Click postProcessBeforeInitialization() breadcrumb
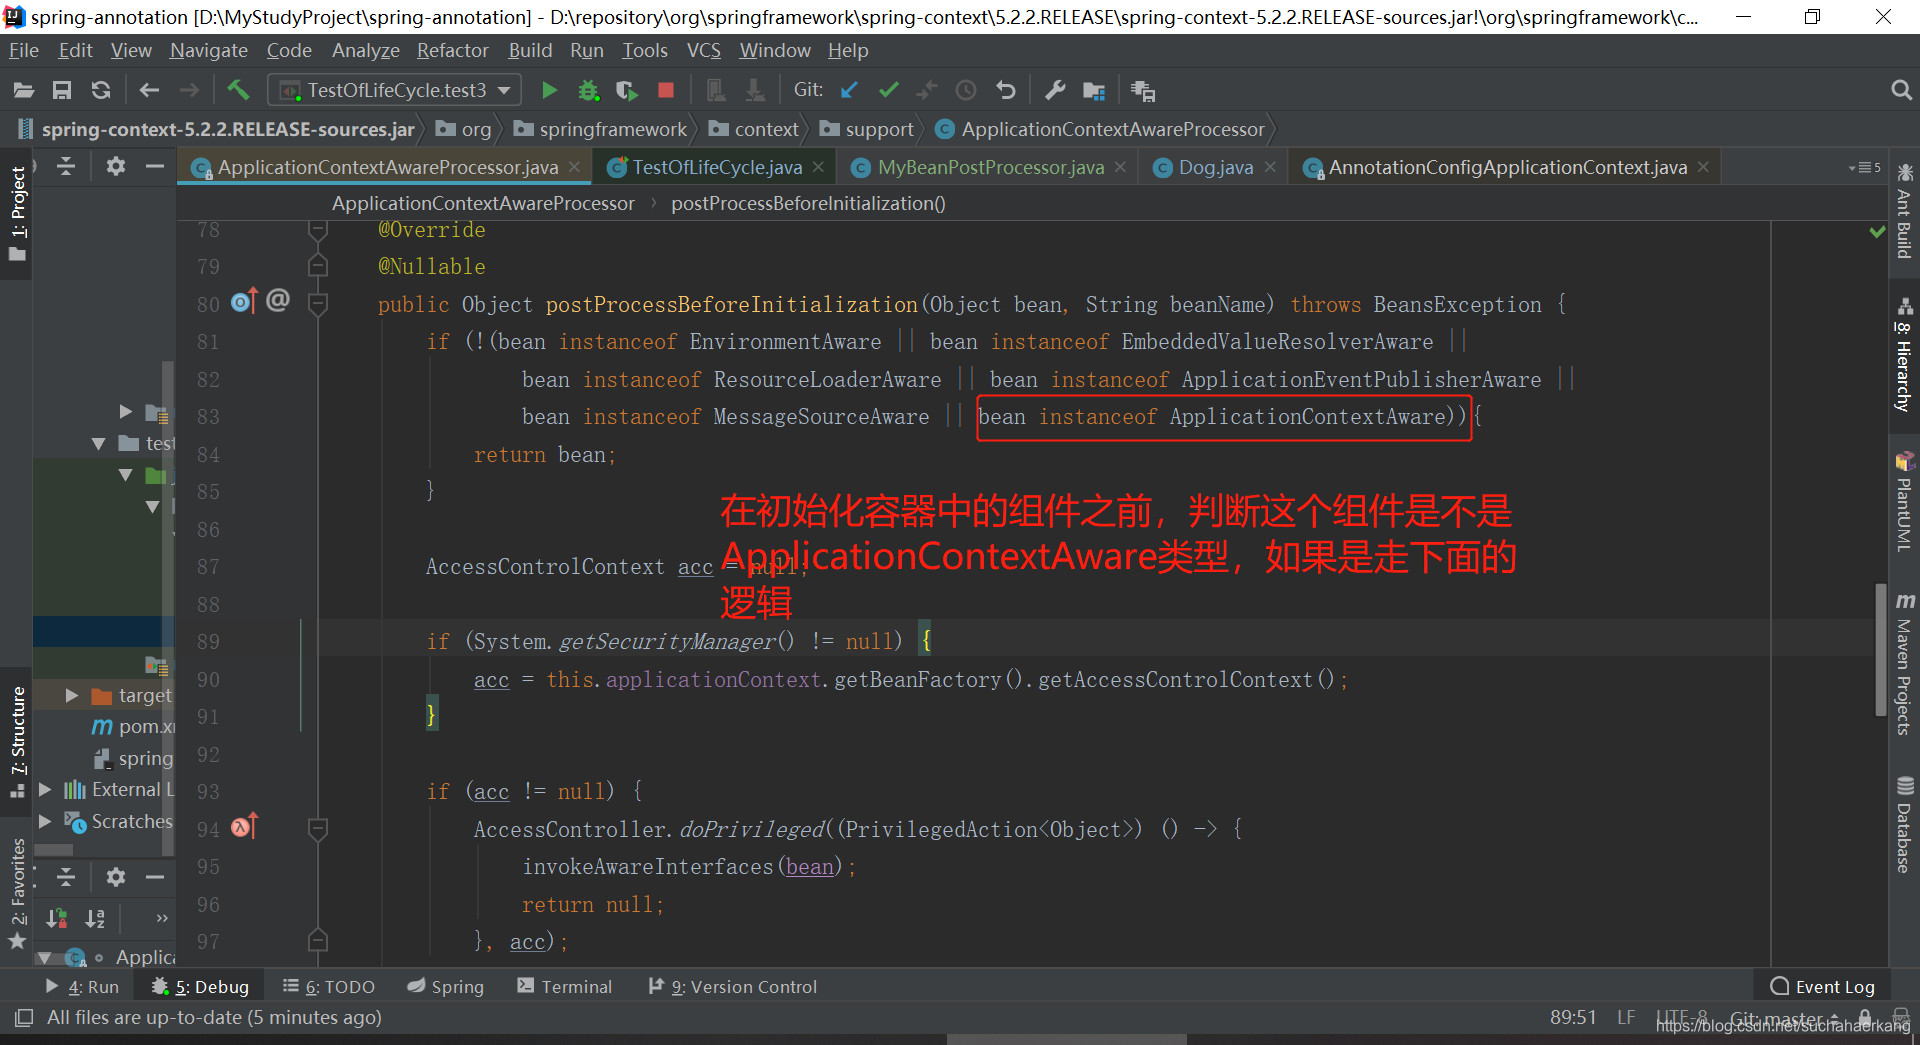1920x1045 pixels. tap(808, 203)
